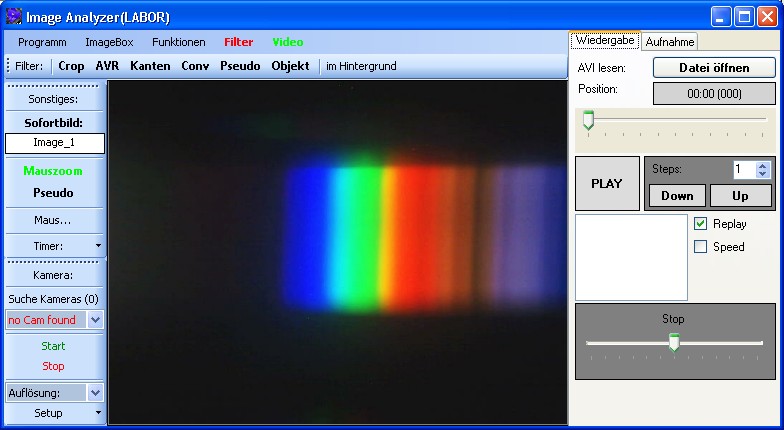The width and height of the screenshot is (784, 430).
Task: Expand the Auflösung dropdown
Action: [x=96, y=393]
